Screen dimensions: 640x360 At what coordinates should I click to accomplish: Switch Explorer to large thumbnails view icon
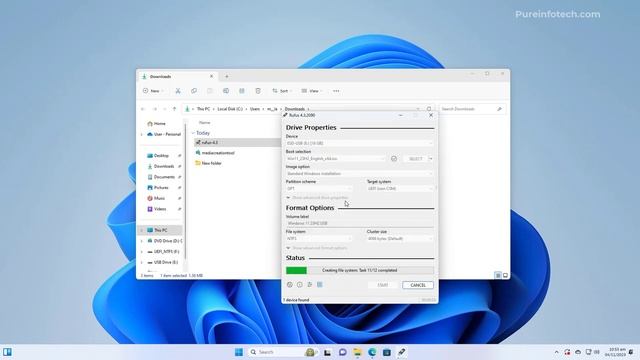505,276
